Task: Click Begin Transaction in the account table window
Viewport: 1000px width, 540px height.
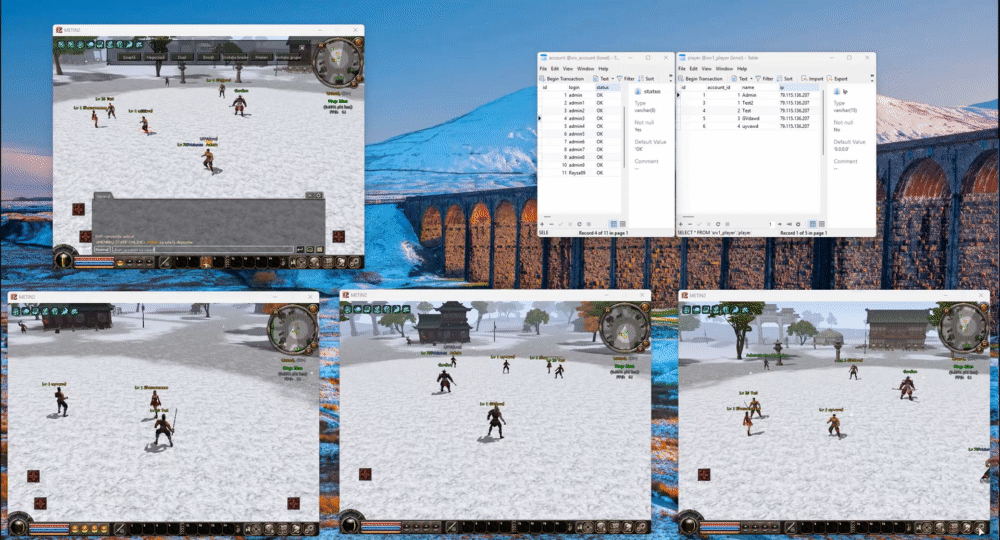Action: click(561, 78)
